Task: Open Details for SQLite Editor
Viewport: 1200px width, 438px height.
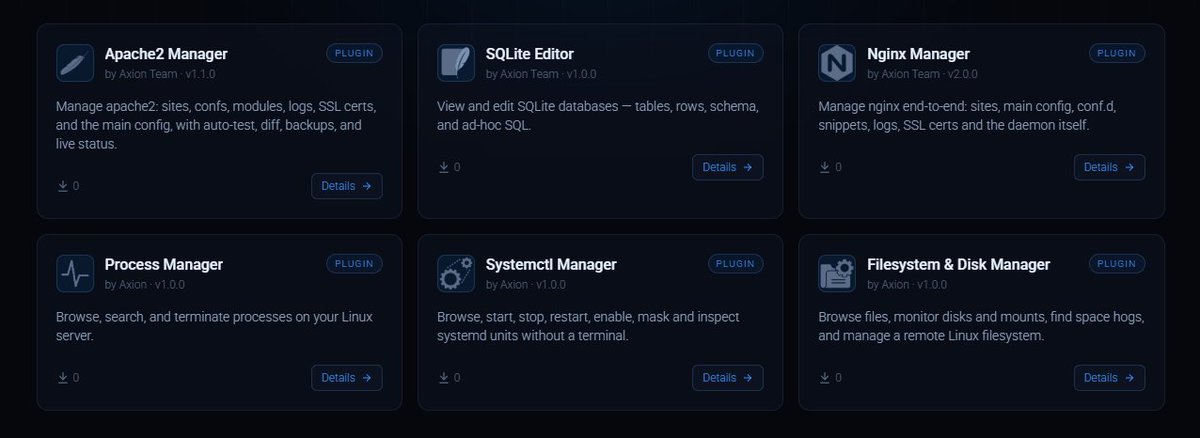Action: point(728,167)
